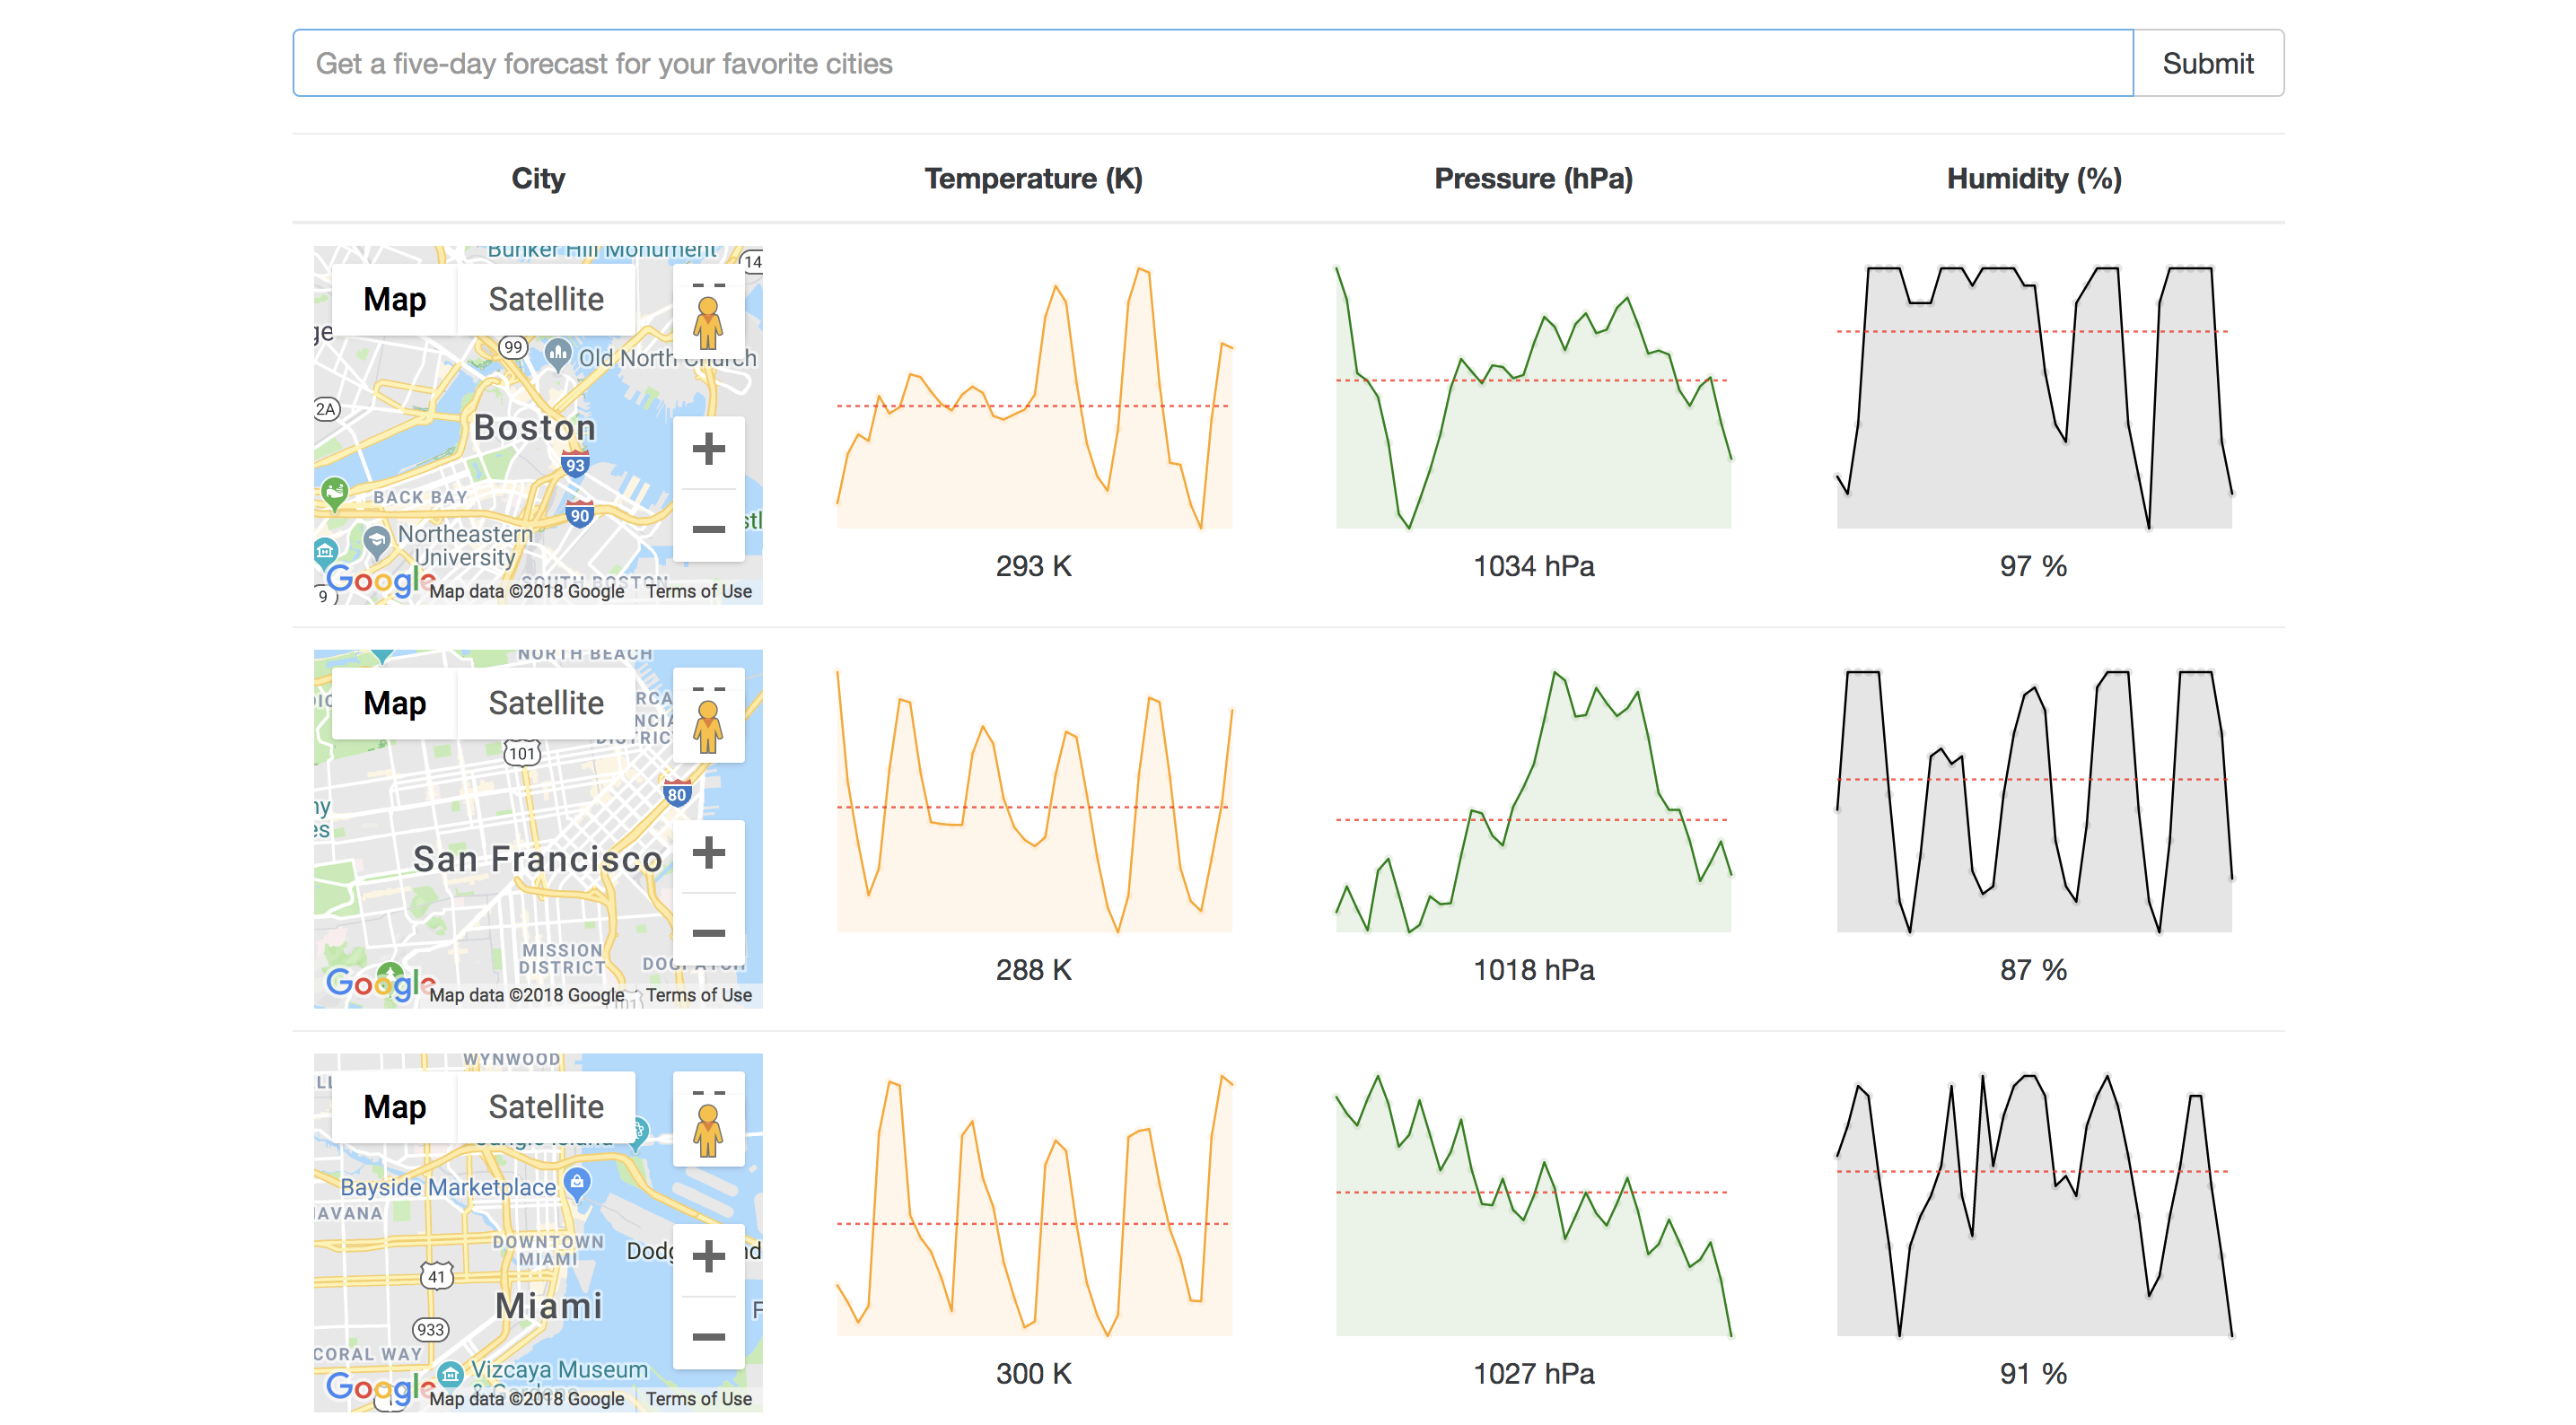
Task: Click the 1018 hPa pressure value
Action: 1533,970
